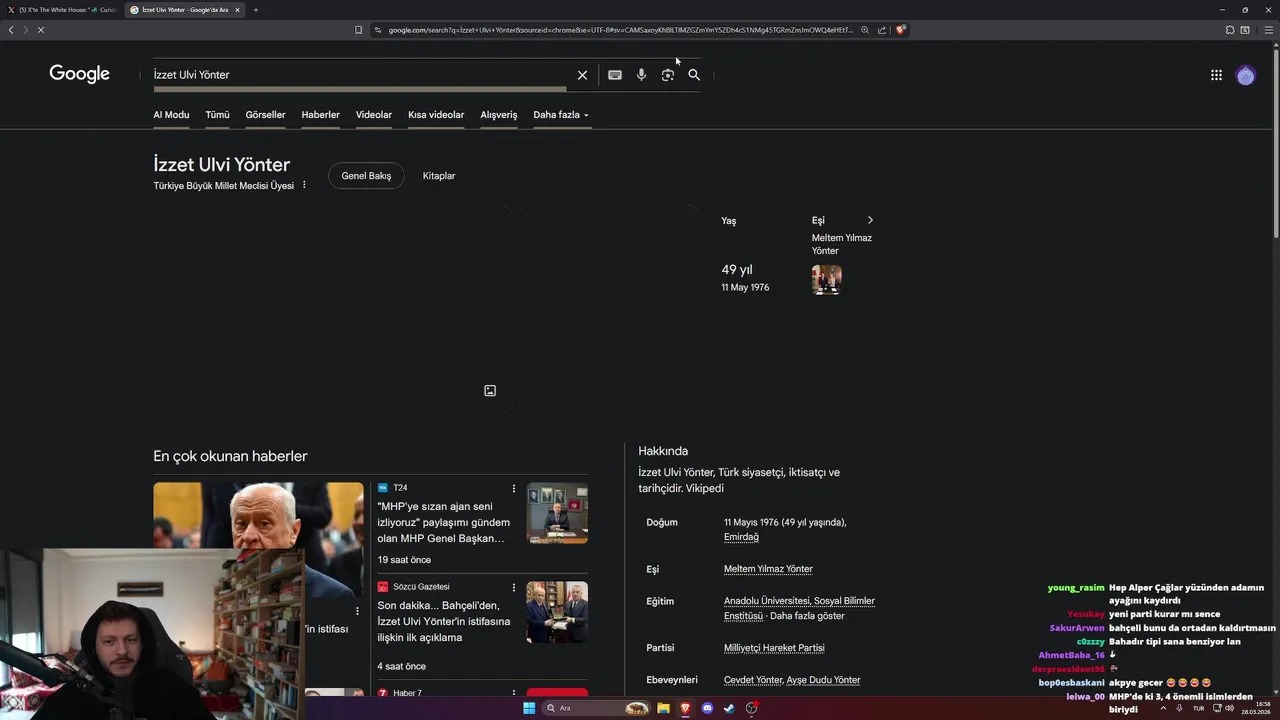1280x720 pixels.
Task: Click the Sözcü Gazetesi article thumbnail
Action: point(557,612)
